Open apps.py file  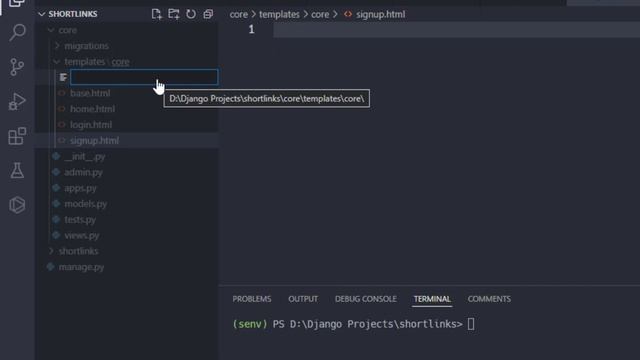tap(80, 188)
